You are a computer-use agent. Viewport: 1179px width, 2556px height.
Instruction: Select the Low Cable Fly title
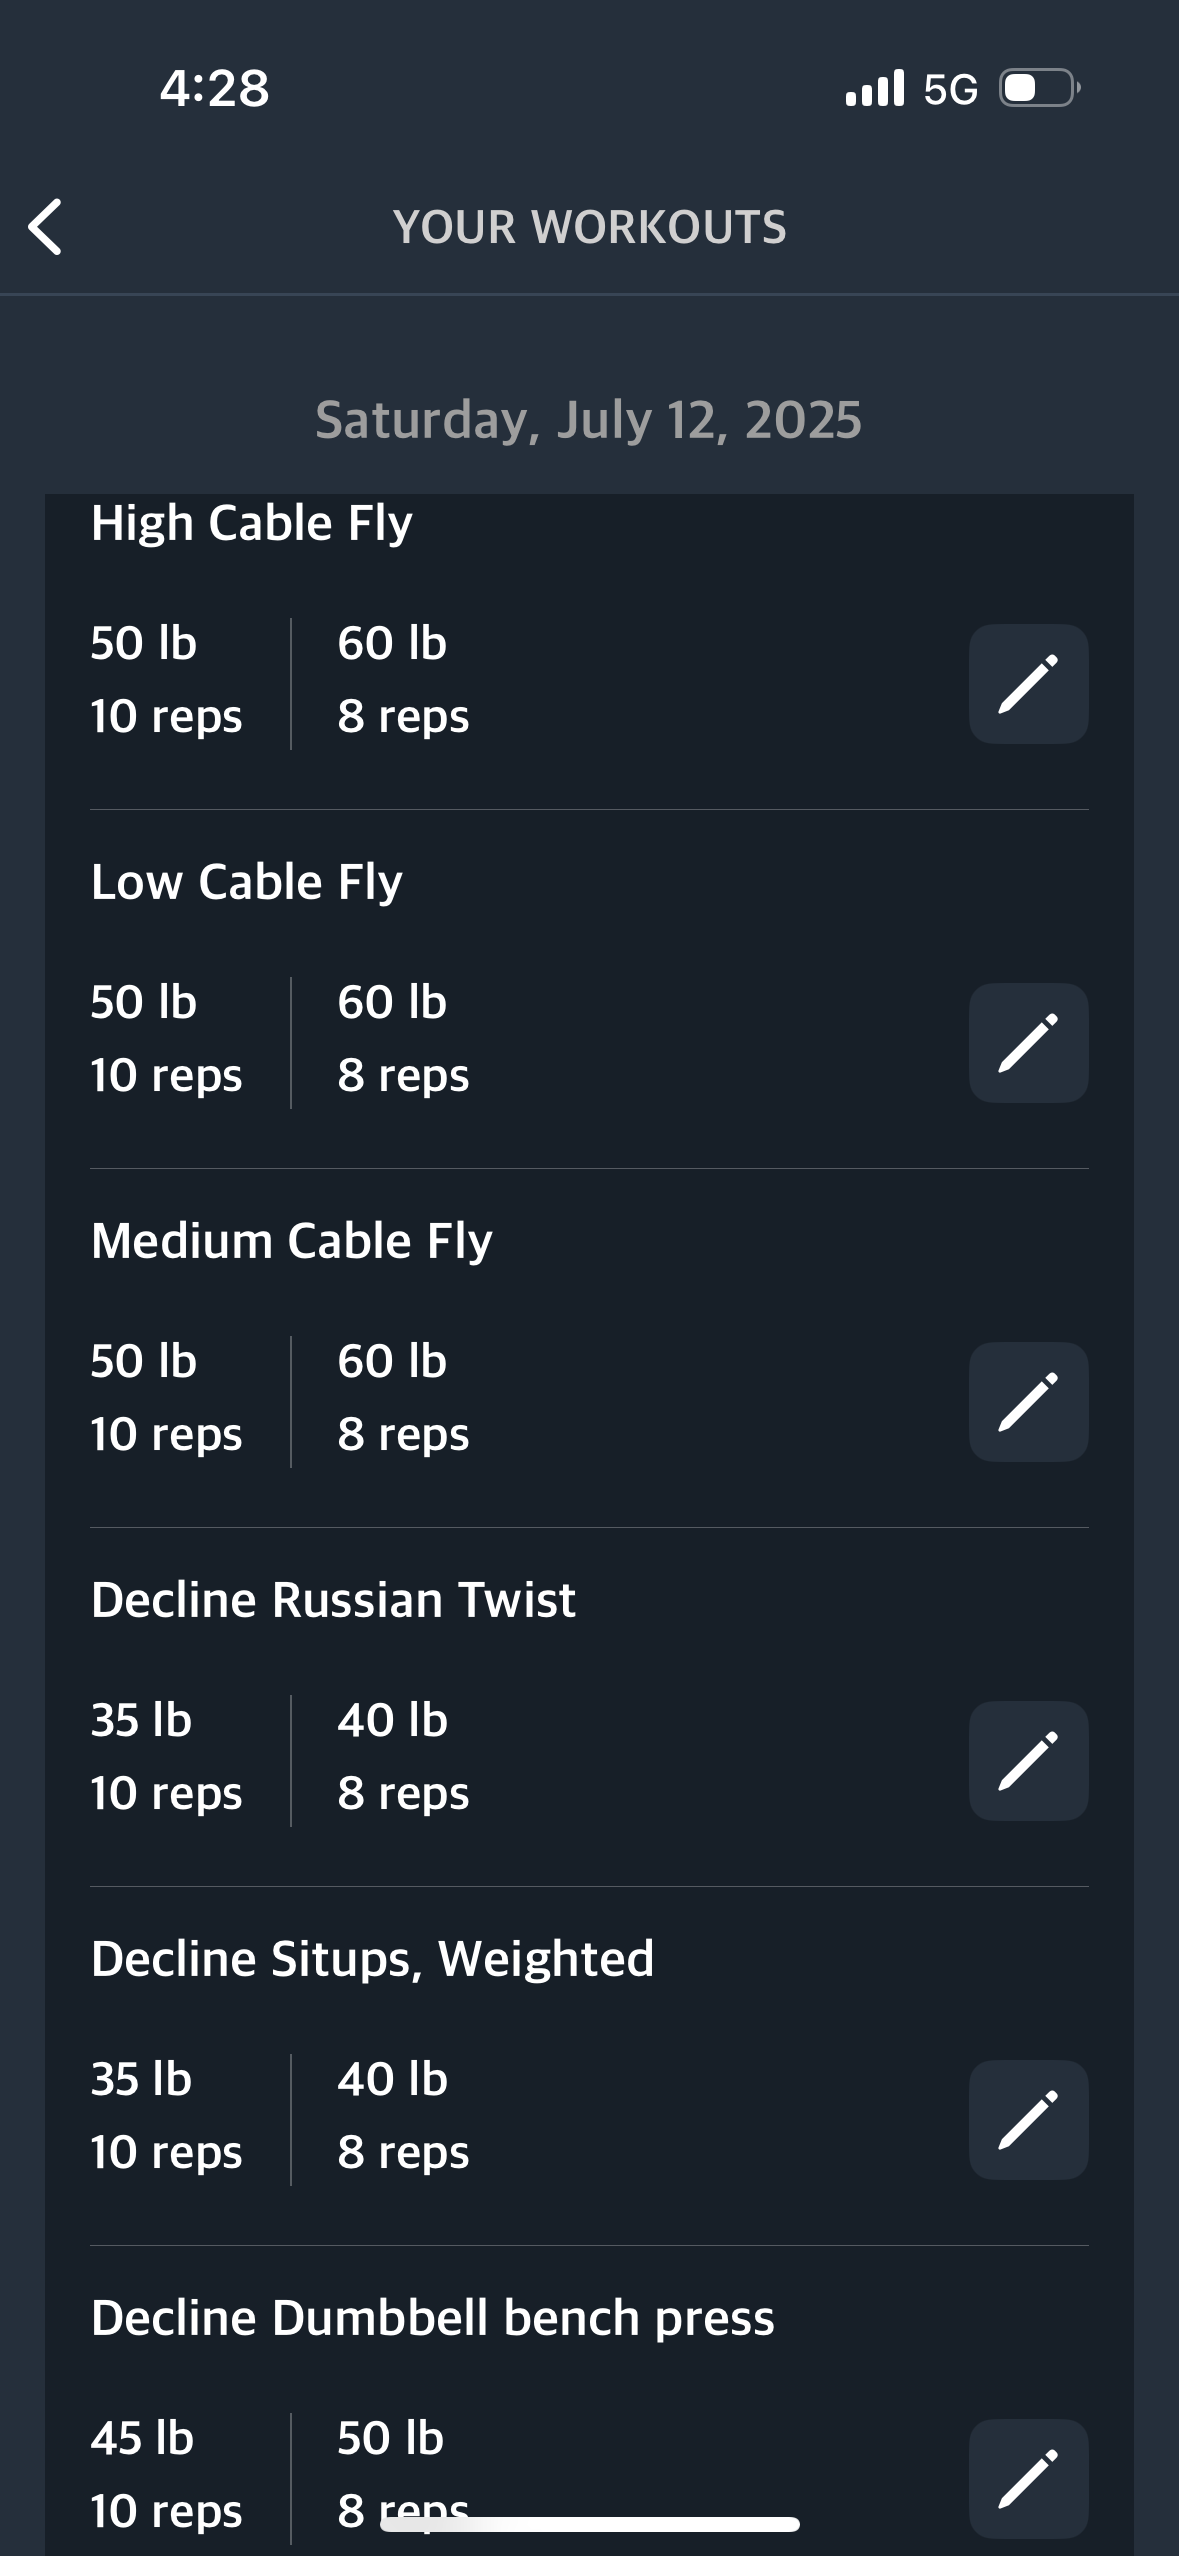[x=246, y=882]
